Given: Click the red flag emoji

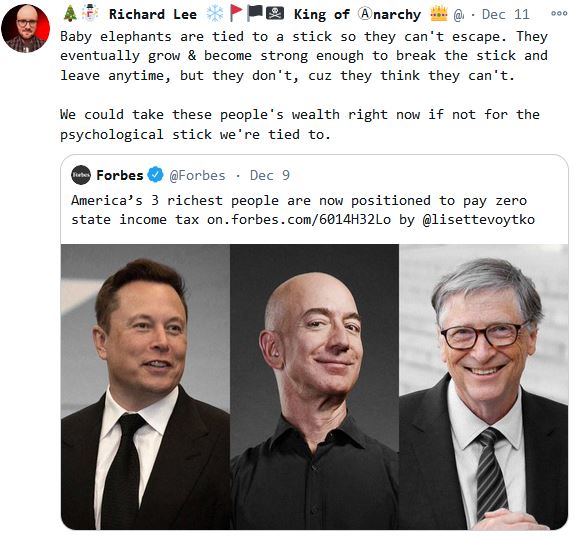Looking at the screenshot, I should [235, 14].
